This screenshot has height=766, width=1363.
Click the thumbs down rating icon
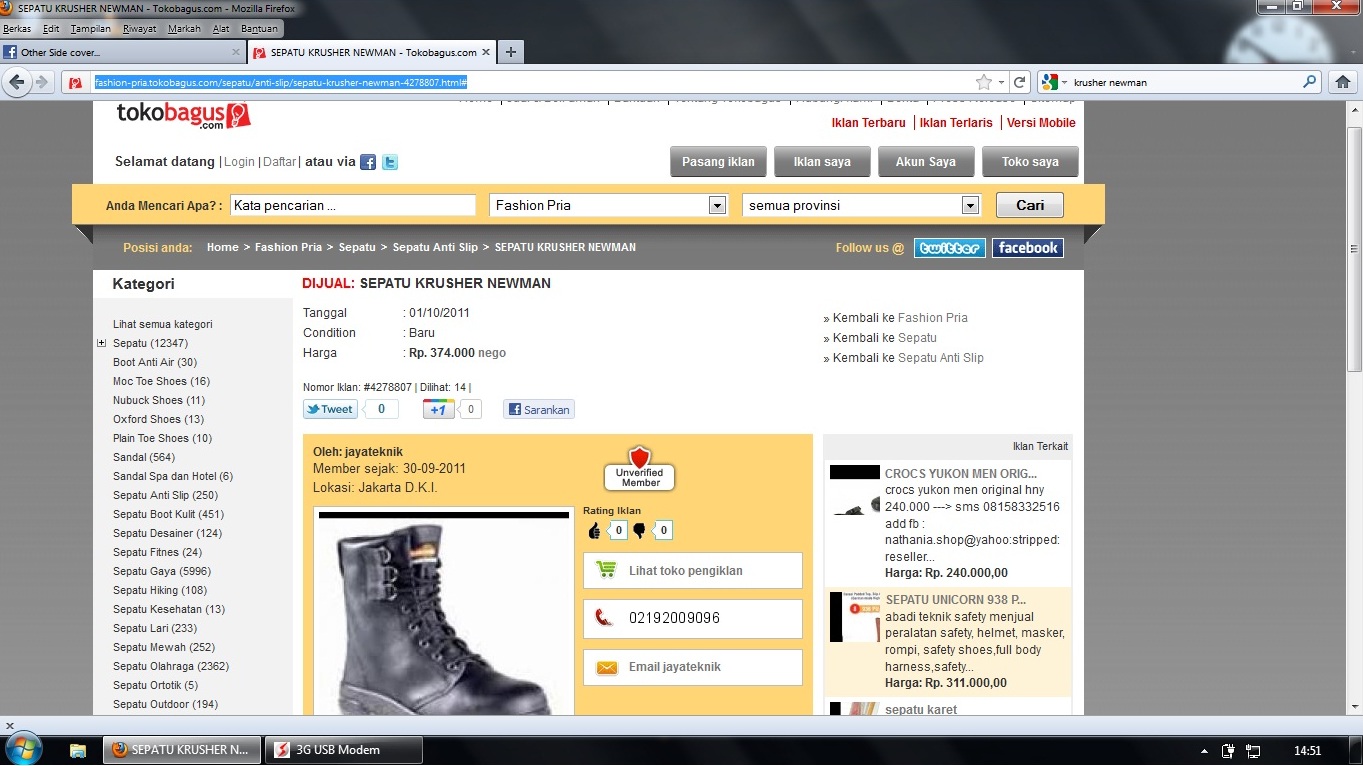pos(640,531)
